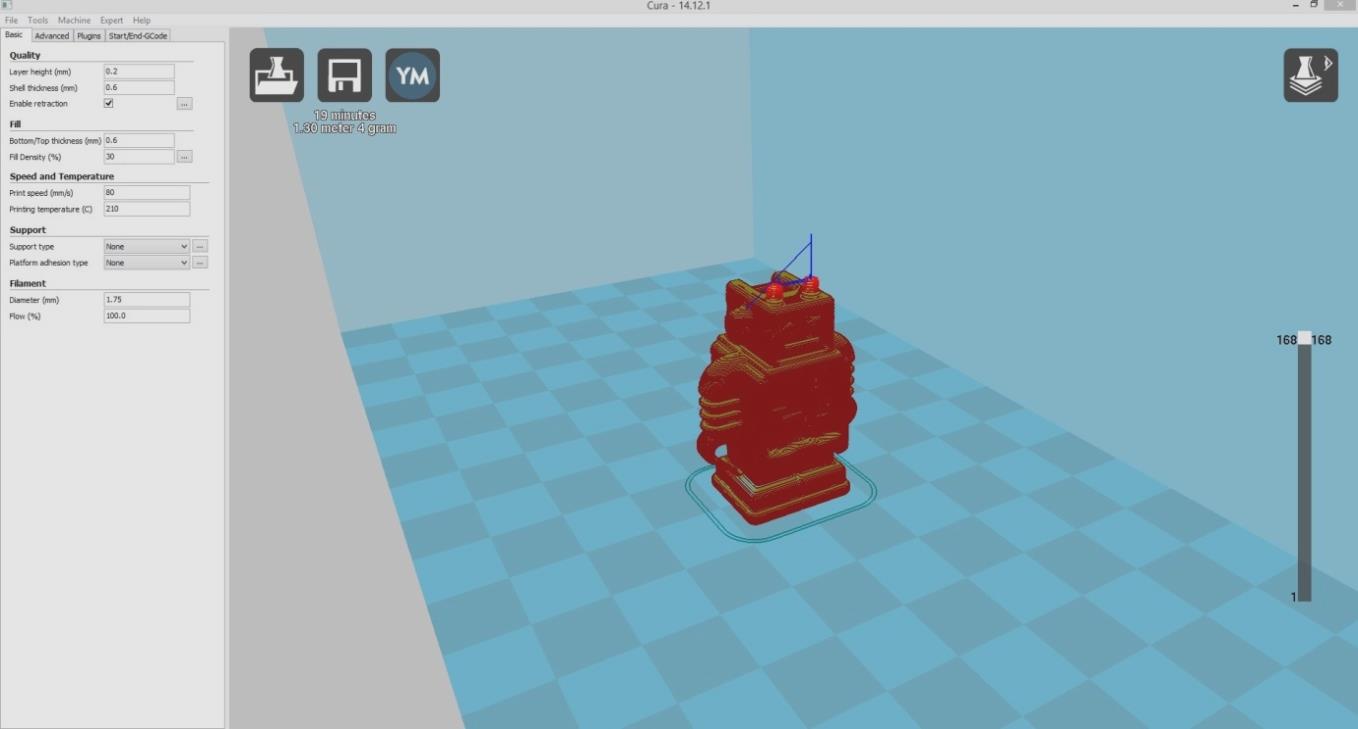Open retraction settings ellipsis button
The height and width of the screenshot is (729, 1358).
[185, 103]
